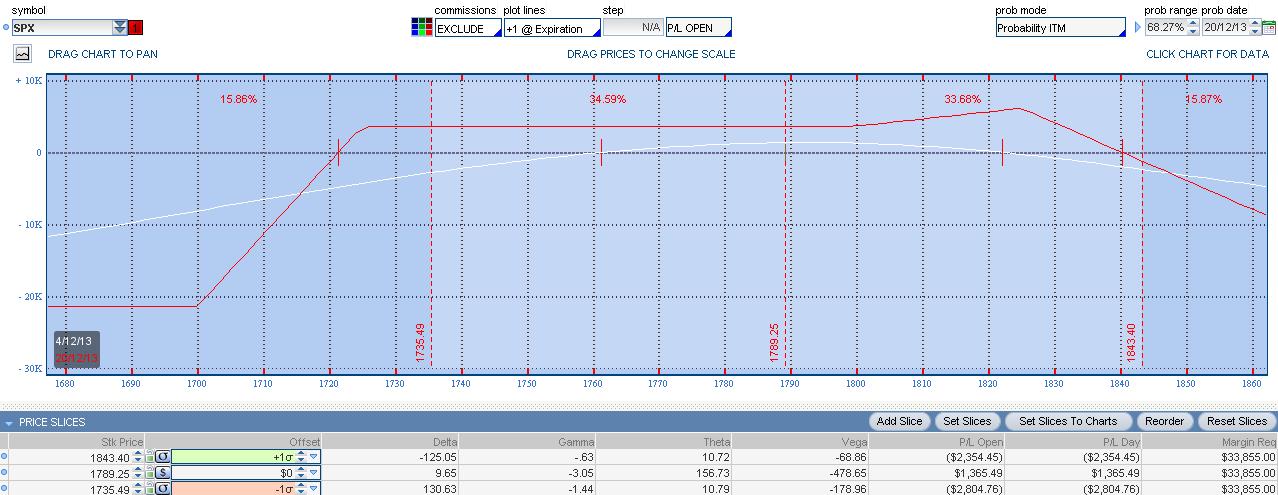1278x495 pixels.
Task: Open the chart color grid icon
Action: coord(422,27)
